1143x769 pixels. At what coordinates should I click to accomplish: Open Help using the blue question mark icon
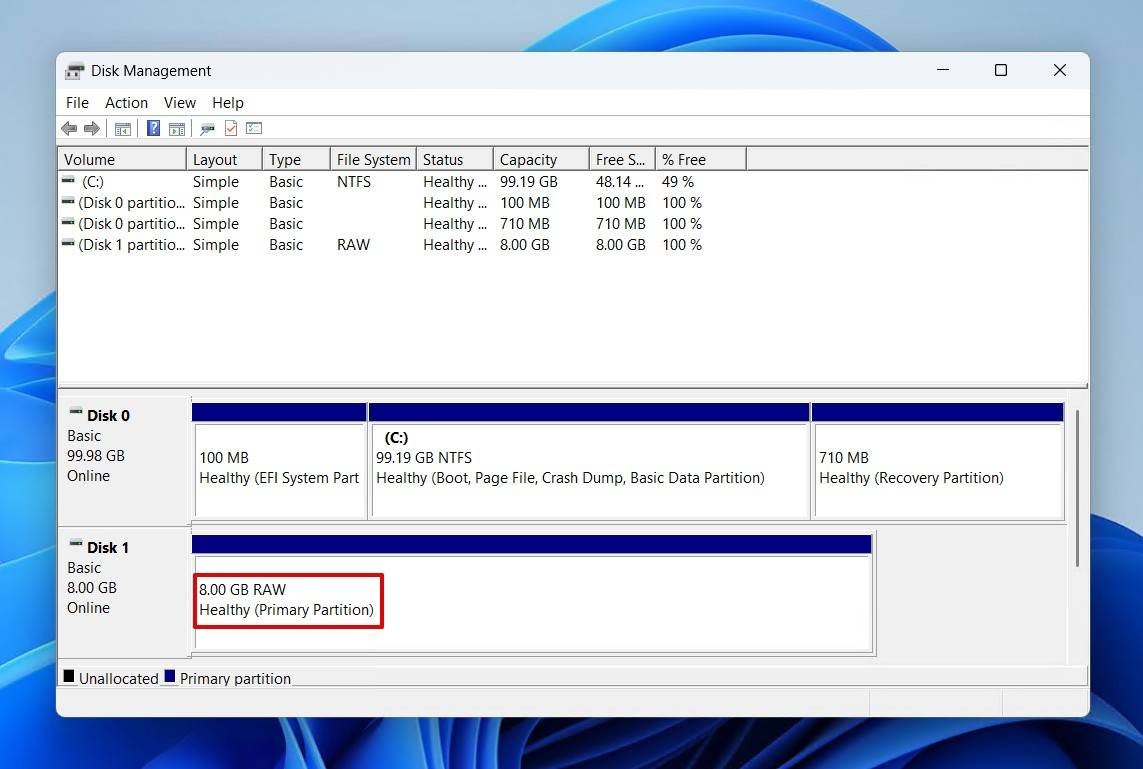(152, 128)
